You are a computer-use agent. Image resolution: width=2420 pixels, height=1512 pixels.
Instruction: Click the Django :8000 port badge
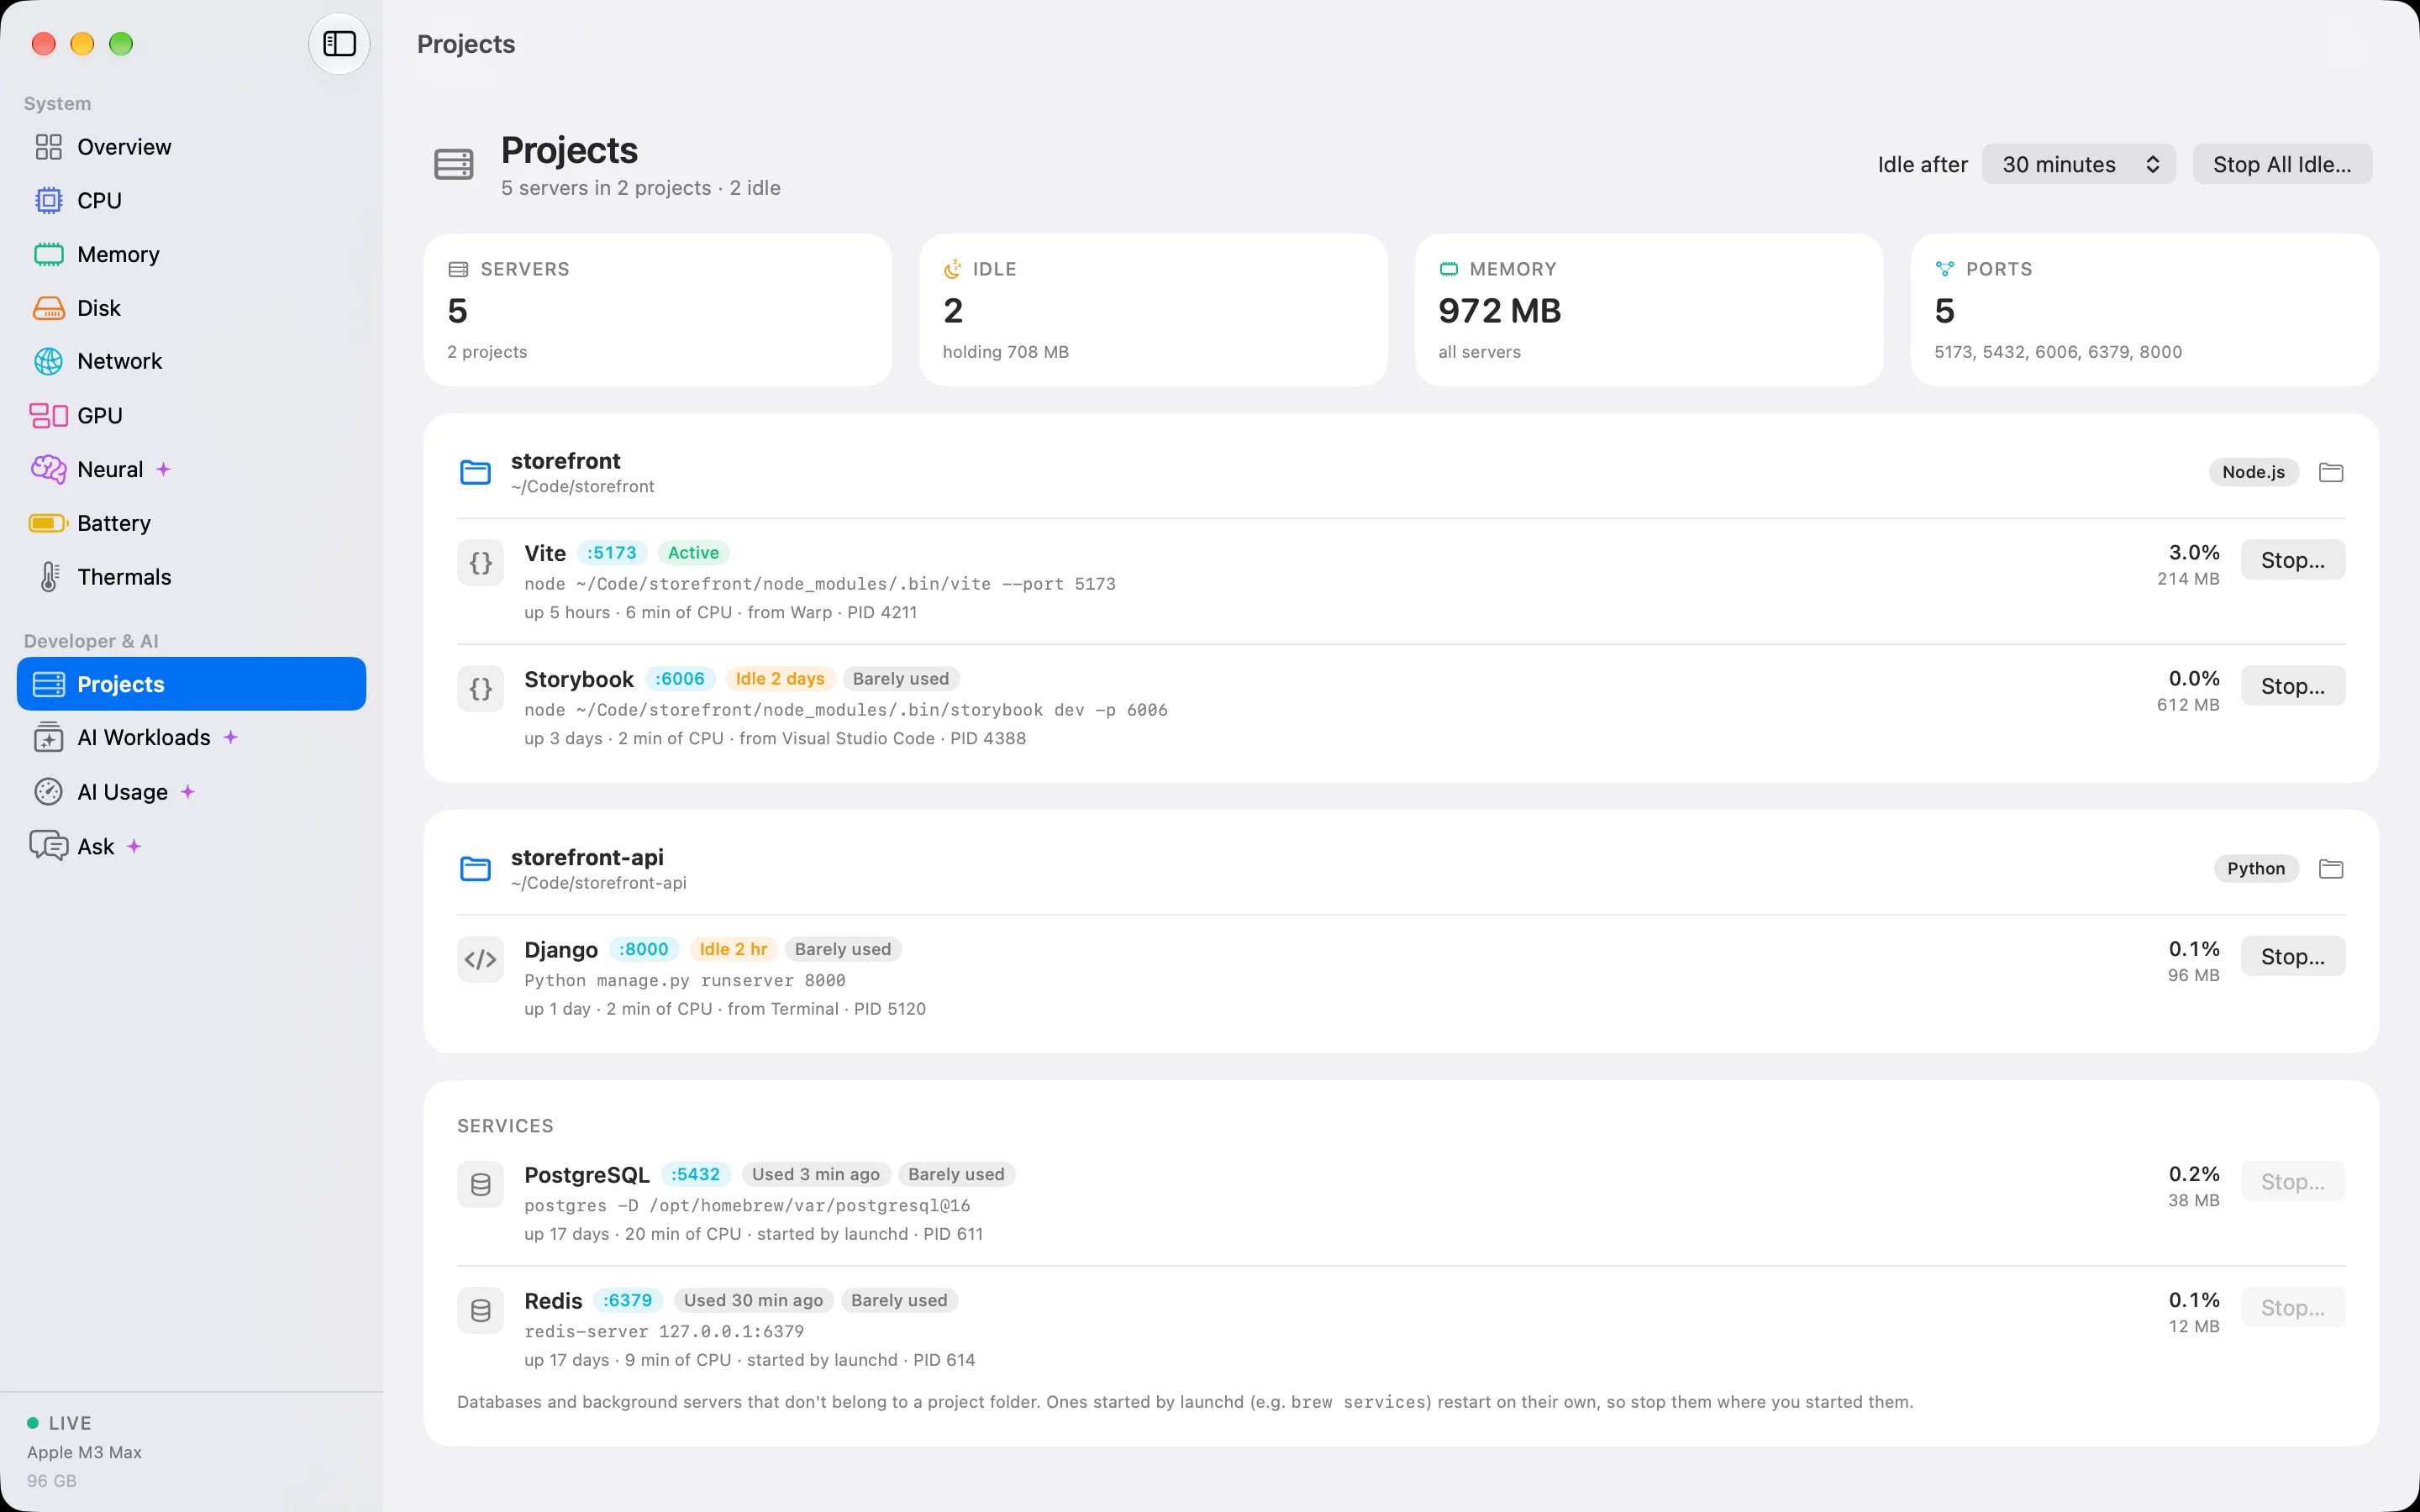pyautogui.click(x=644, y=949)
